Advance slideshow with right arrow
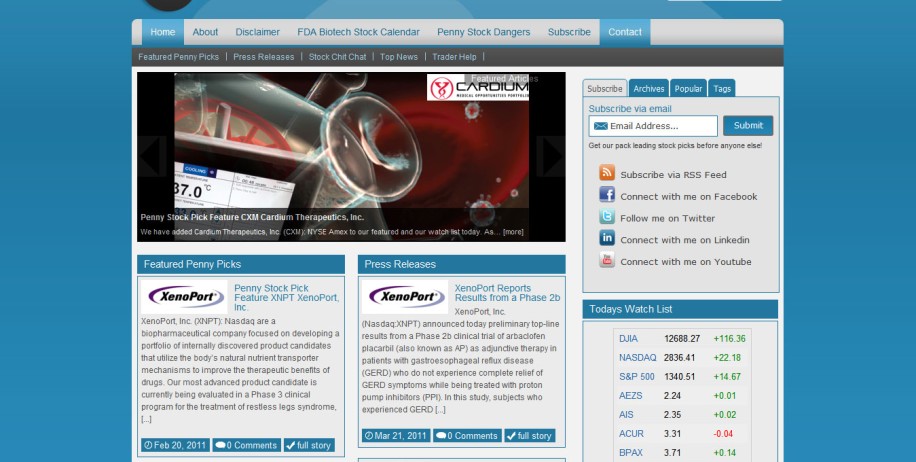916x462 pixels. point(551,157)
